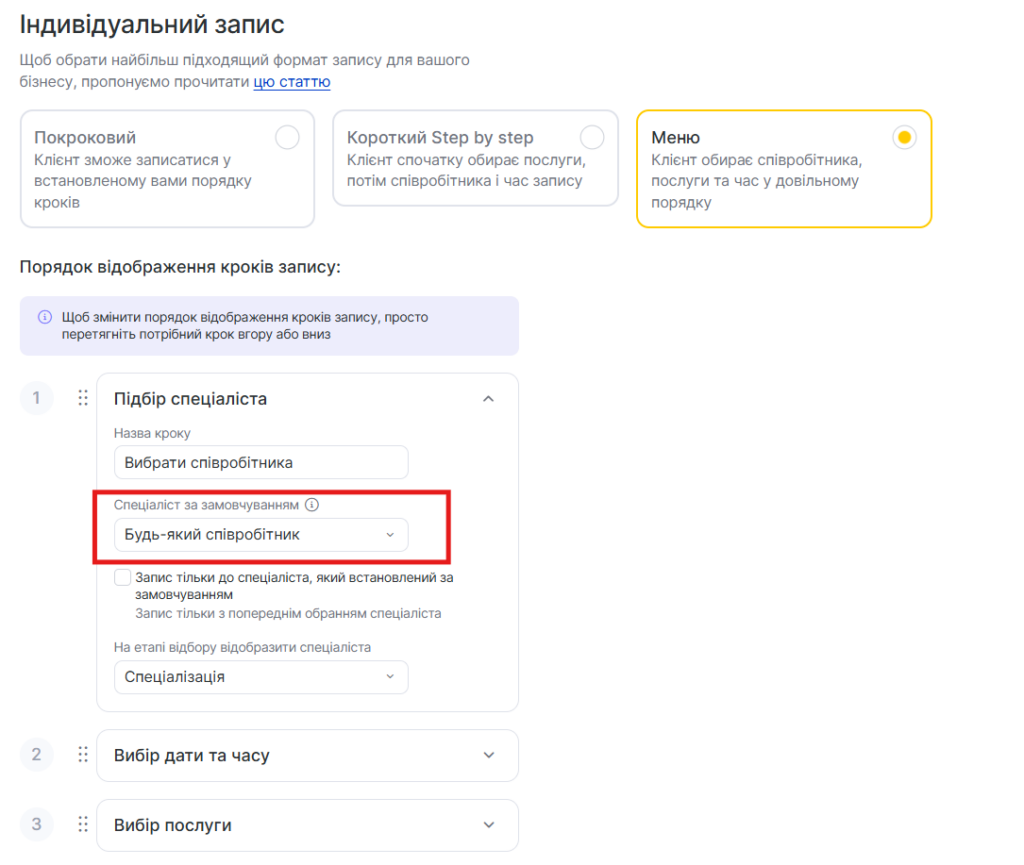This screenshot has width=1024, height=865.
Task: Click the Меню format card title
Action: pyautogui.click(x=676, y=138)
